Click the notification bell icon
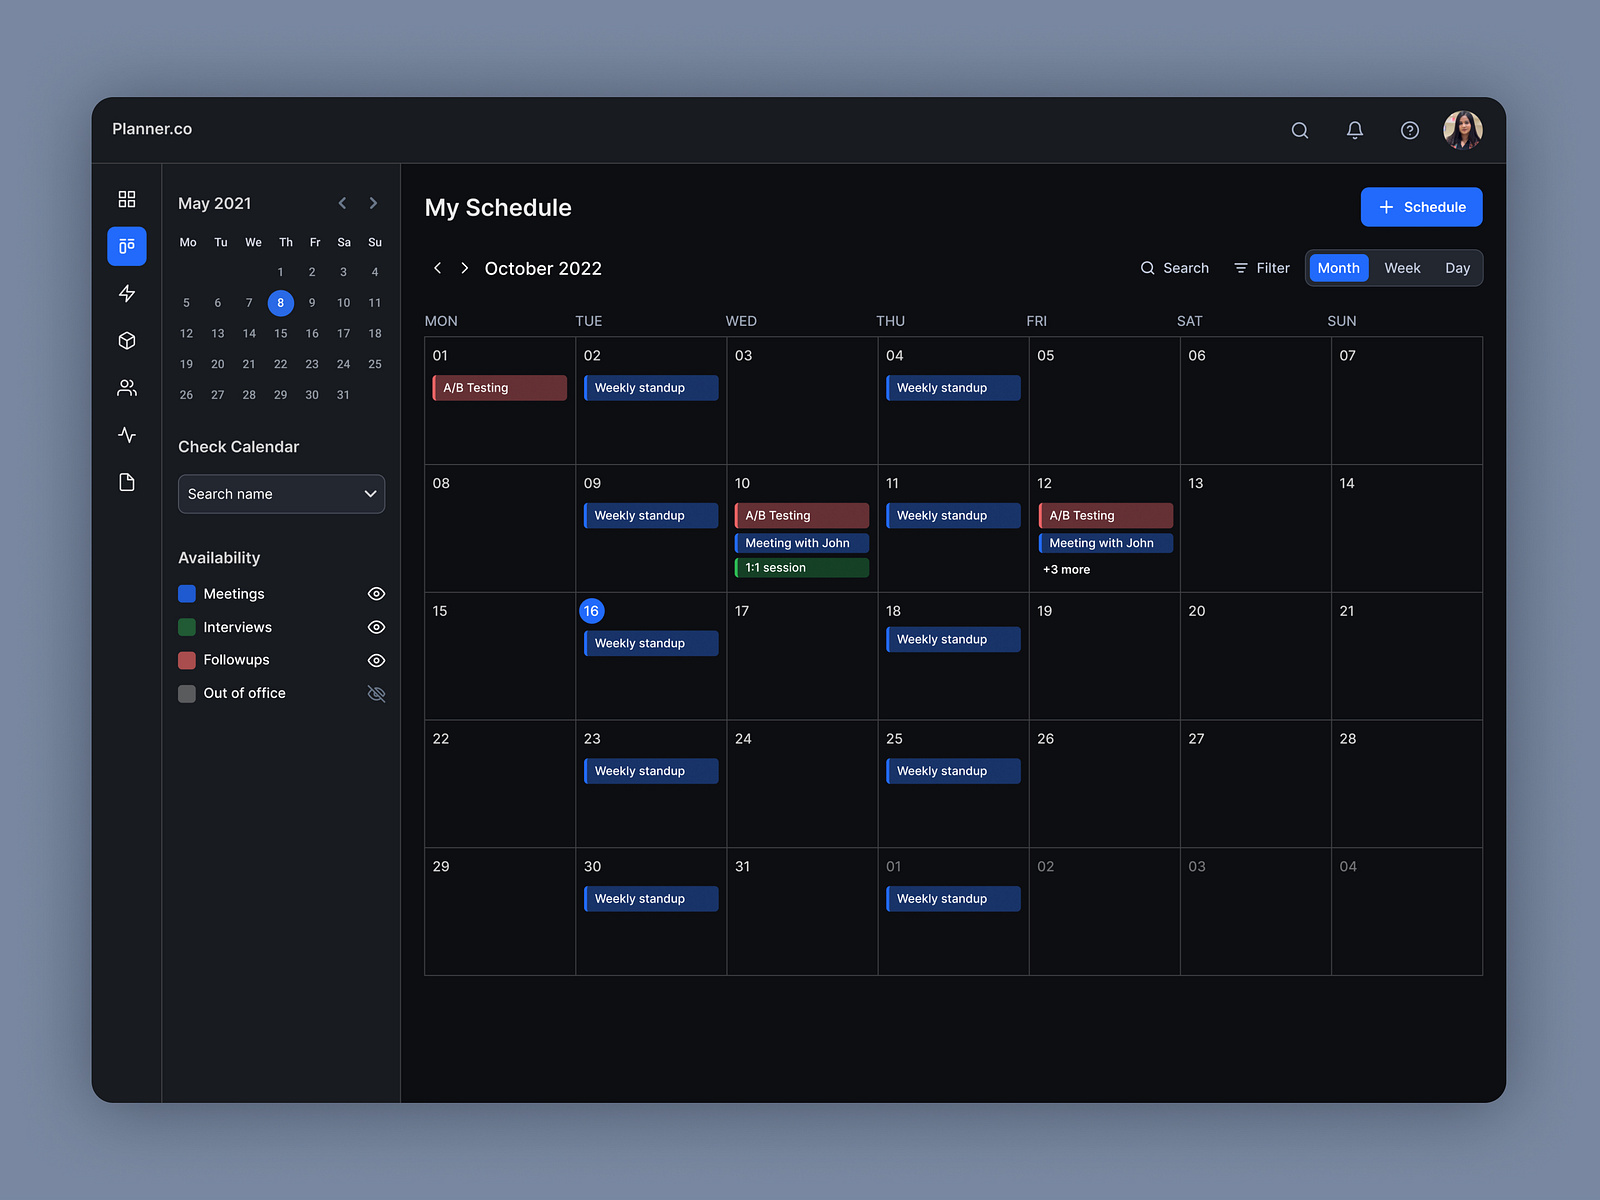The width and height of the screenshot is (1600, 1200). (1355, 130)
